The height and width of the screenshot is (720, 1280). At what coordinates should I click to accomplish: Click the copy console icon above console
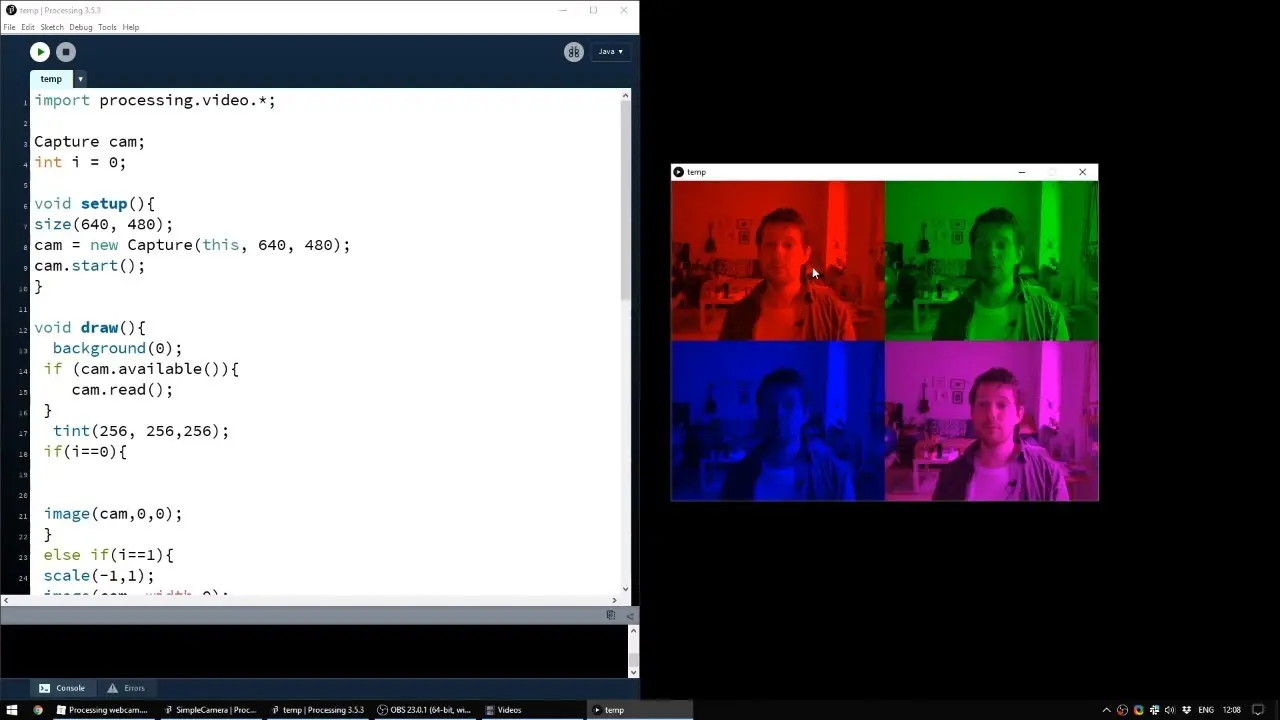pos(611,615)
